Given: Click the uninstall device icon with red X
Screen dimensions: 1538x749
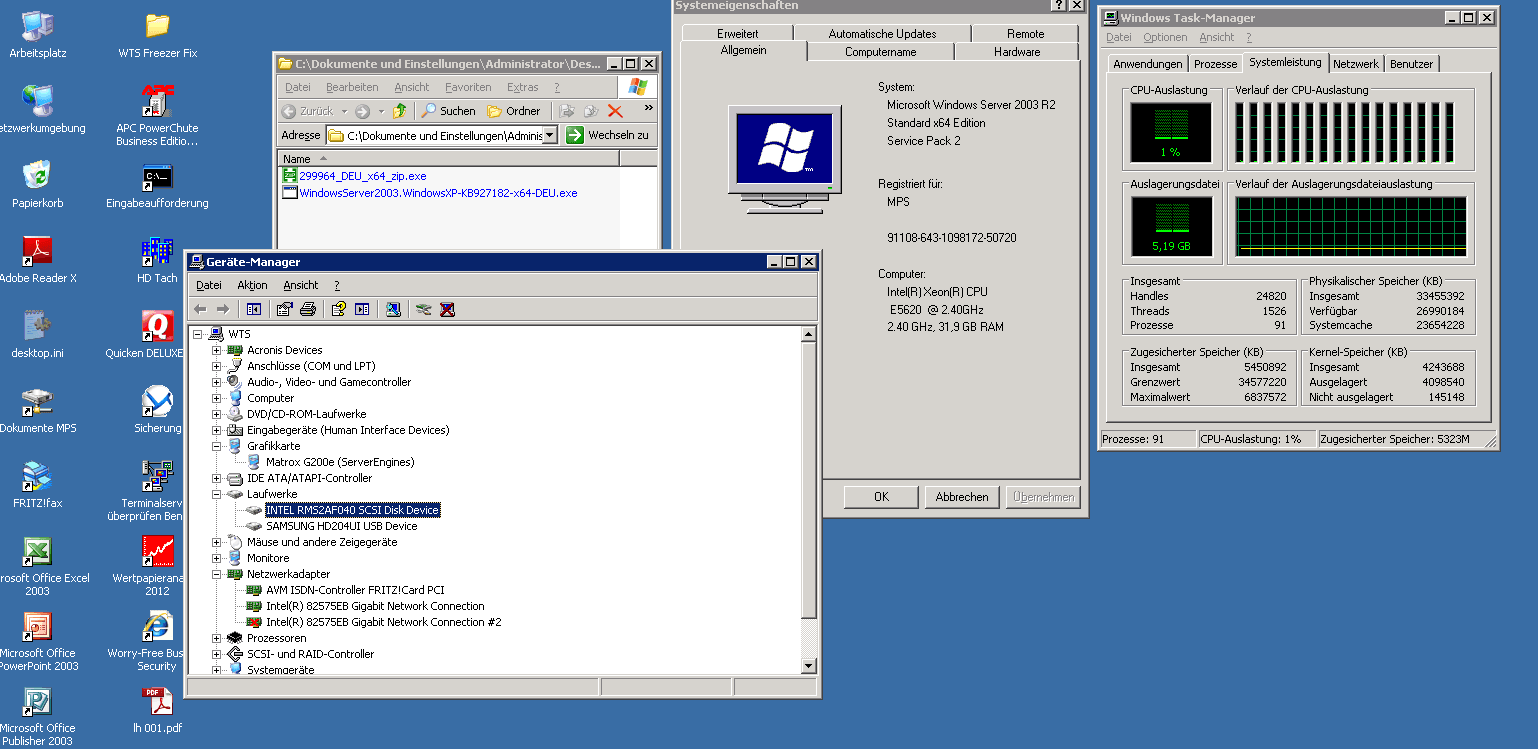Looking at the screenshot, I should (x=447, y=309).
